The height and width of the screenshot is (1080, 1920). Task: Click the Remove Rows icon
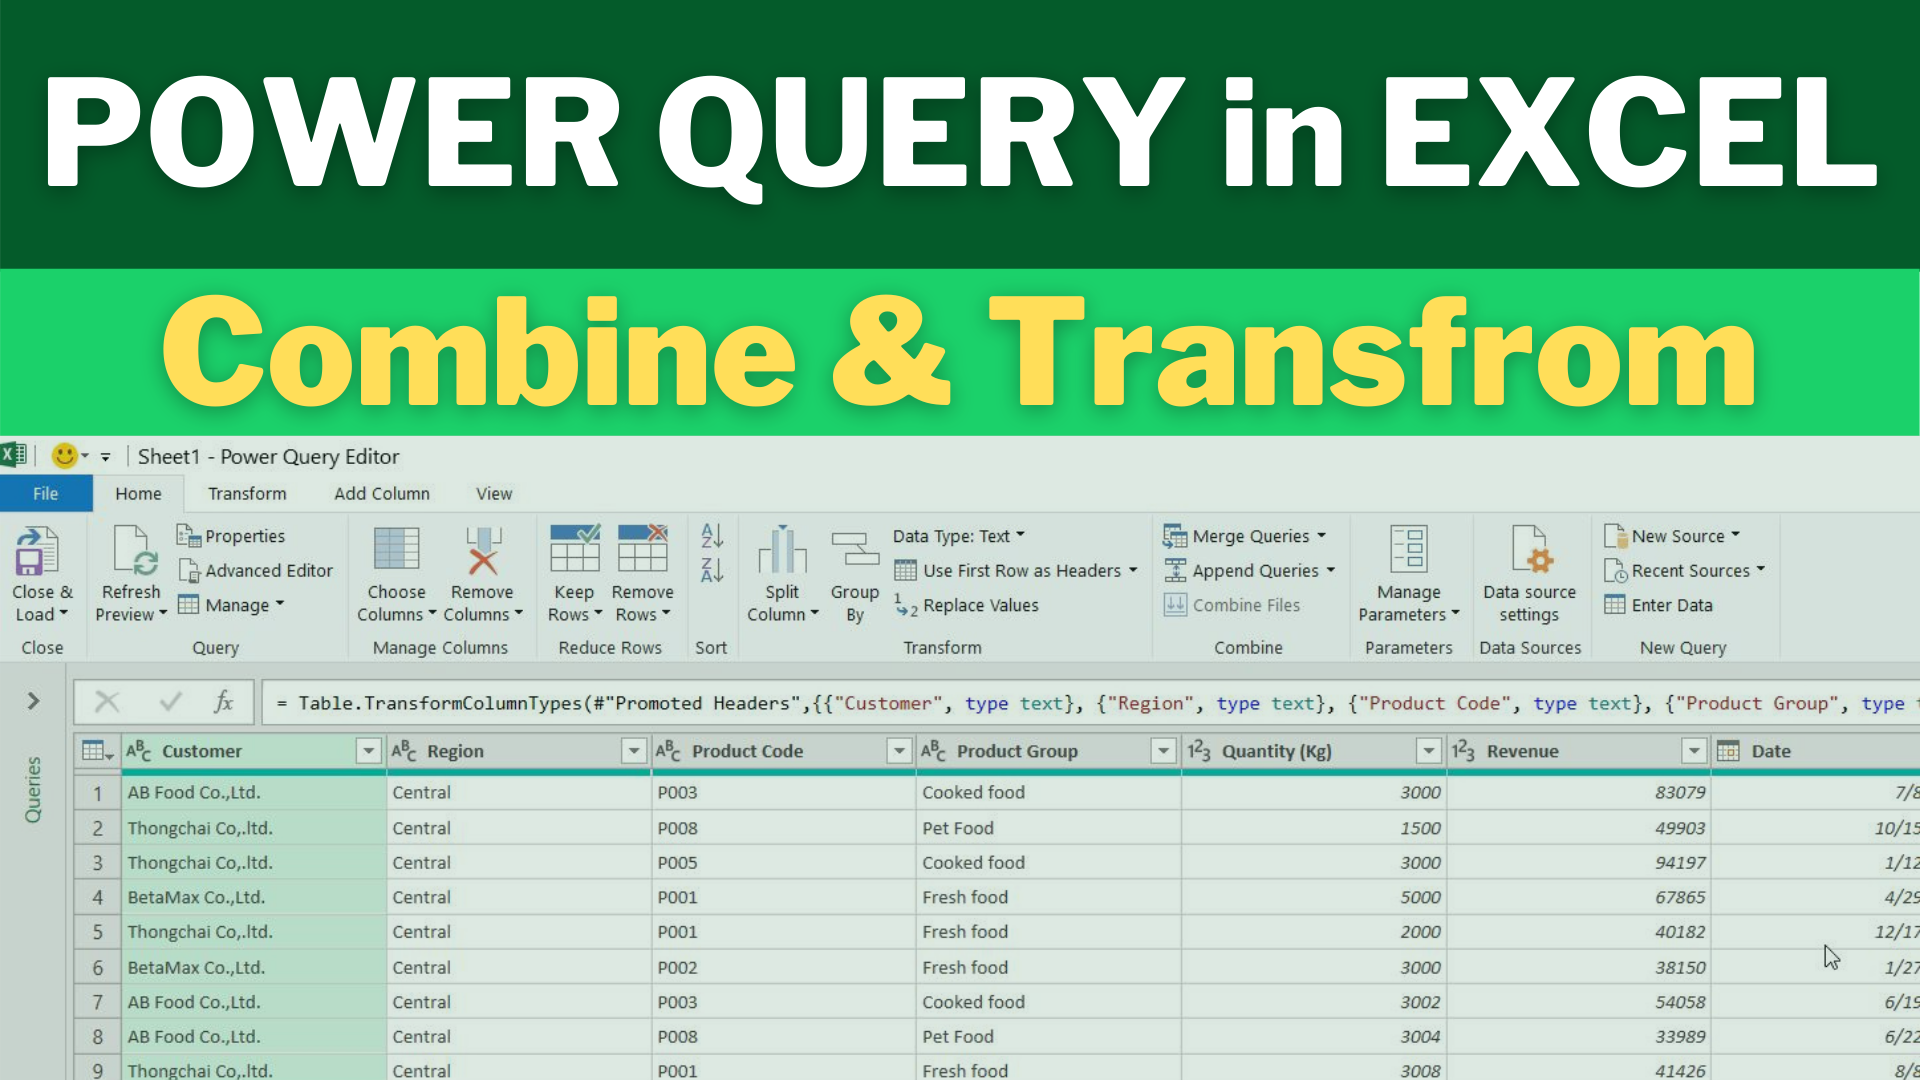click(642, 548)
